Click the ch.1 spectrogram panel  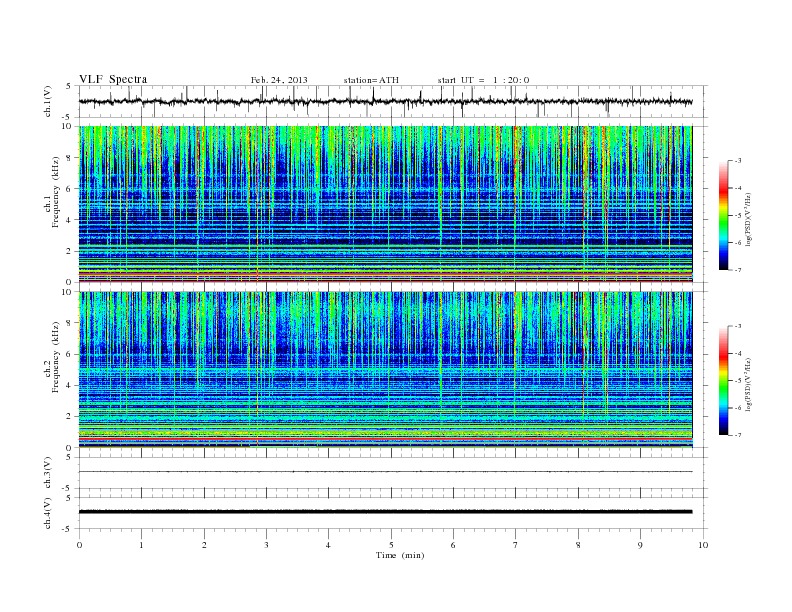(x=385, y=203)
